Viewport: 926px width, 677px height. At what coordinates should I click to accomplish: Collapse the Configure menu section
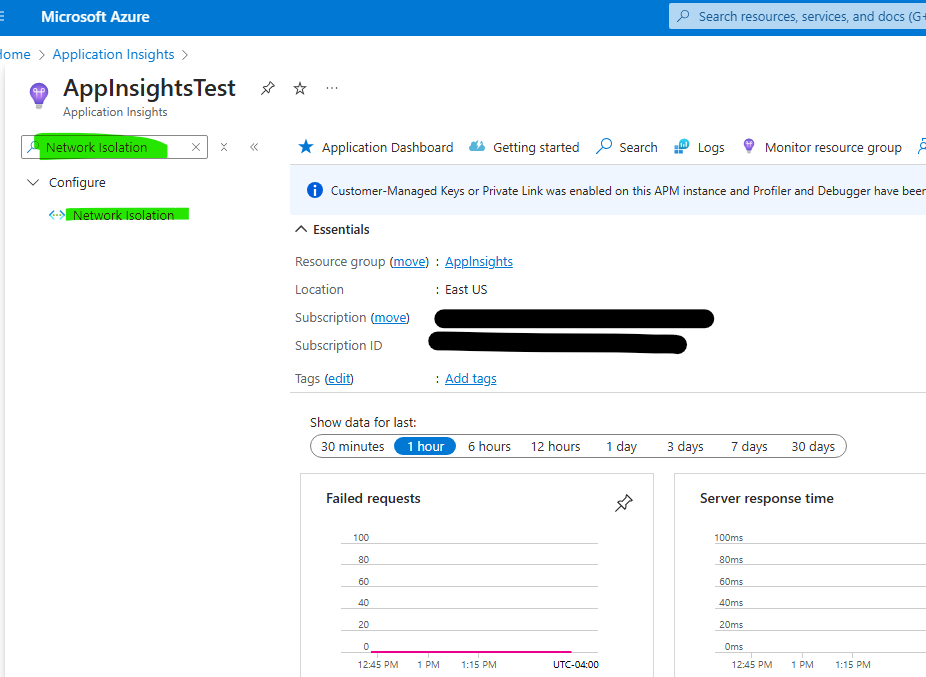click(33, 183)
